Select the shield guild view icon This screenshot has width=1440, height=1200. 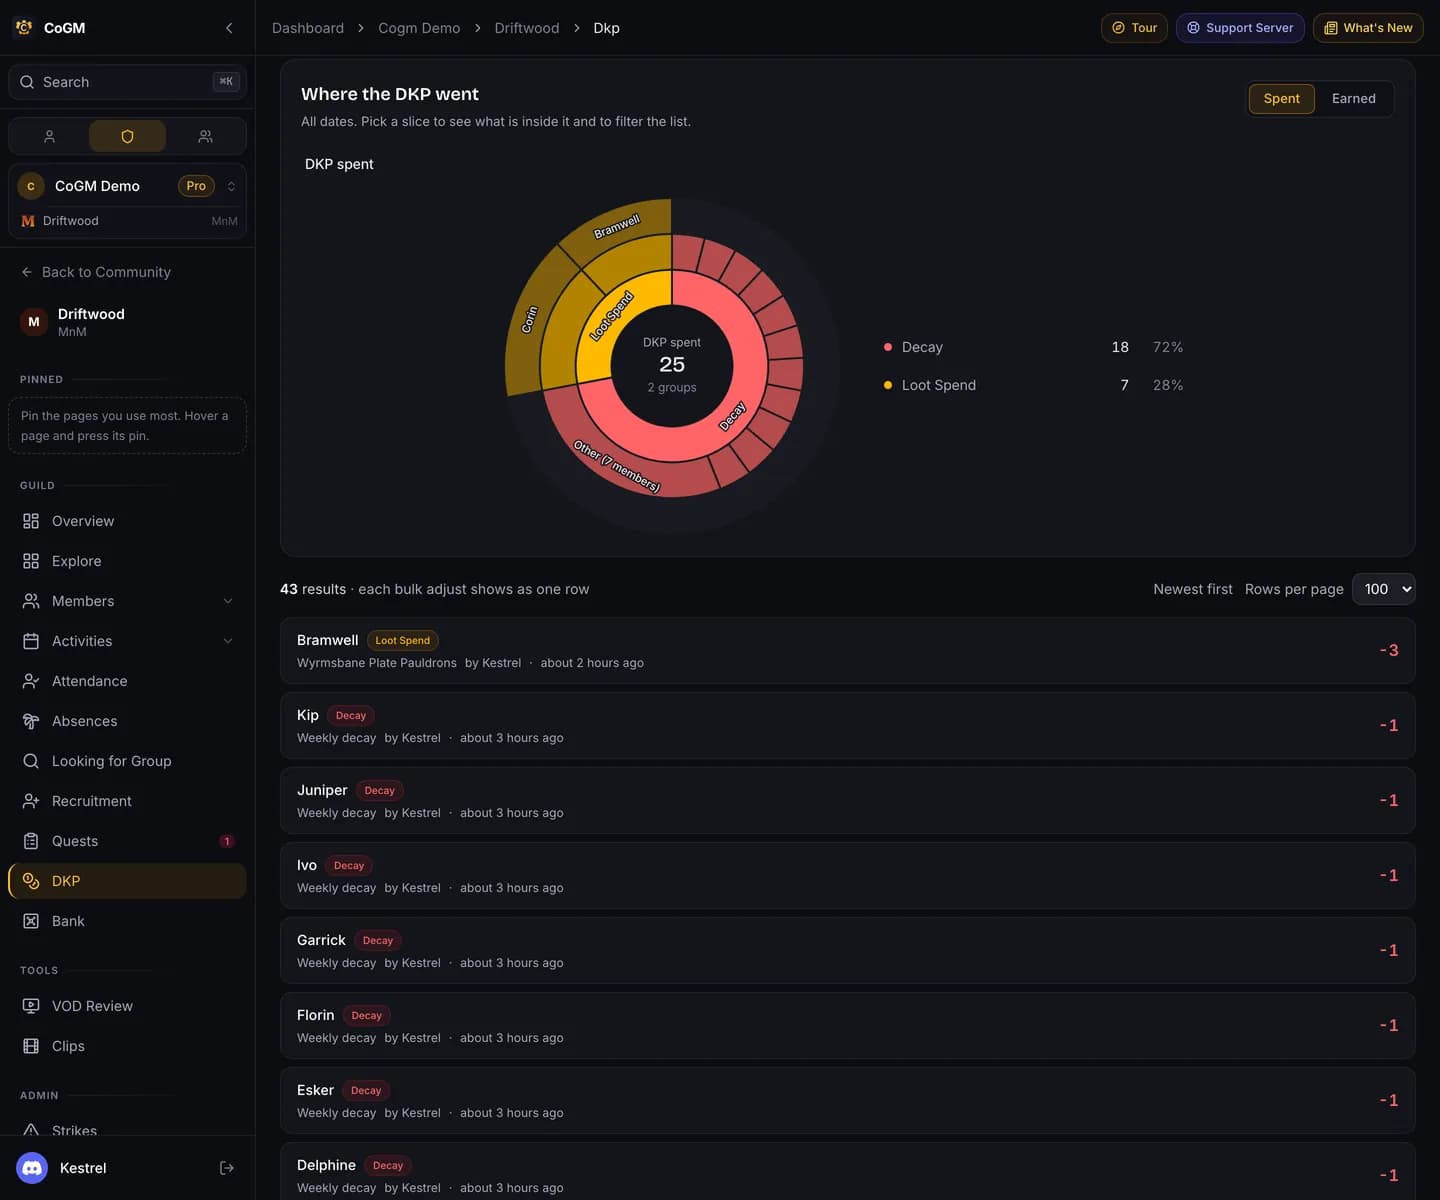(127, 136)
